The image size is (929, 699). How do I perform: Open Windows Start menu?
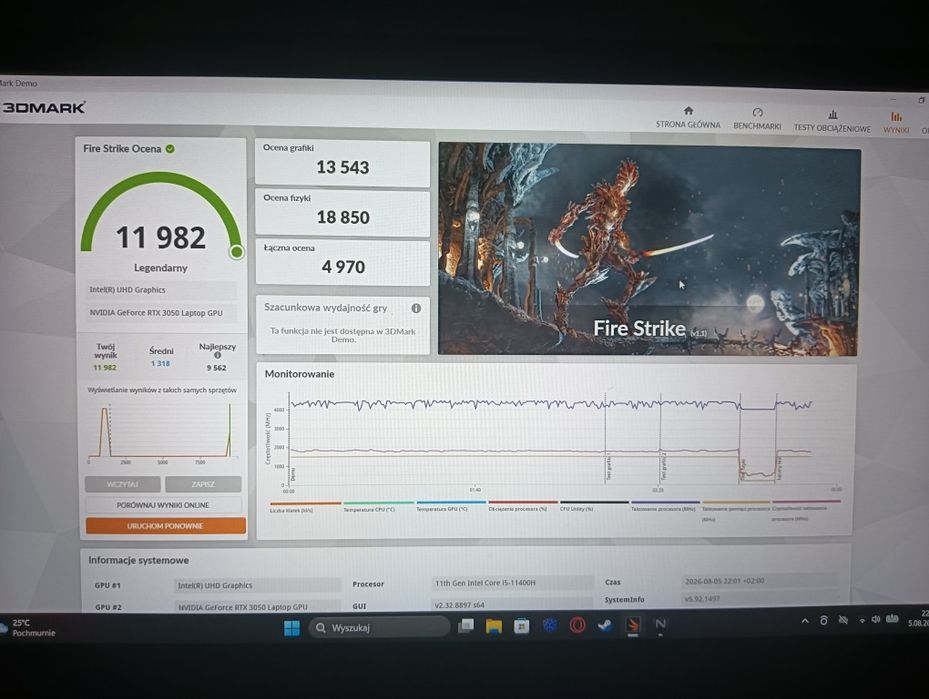tap(291, 628)
